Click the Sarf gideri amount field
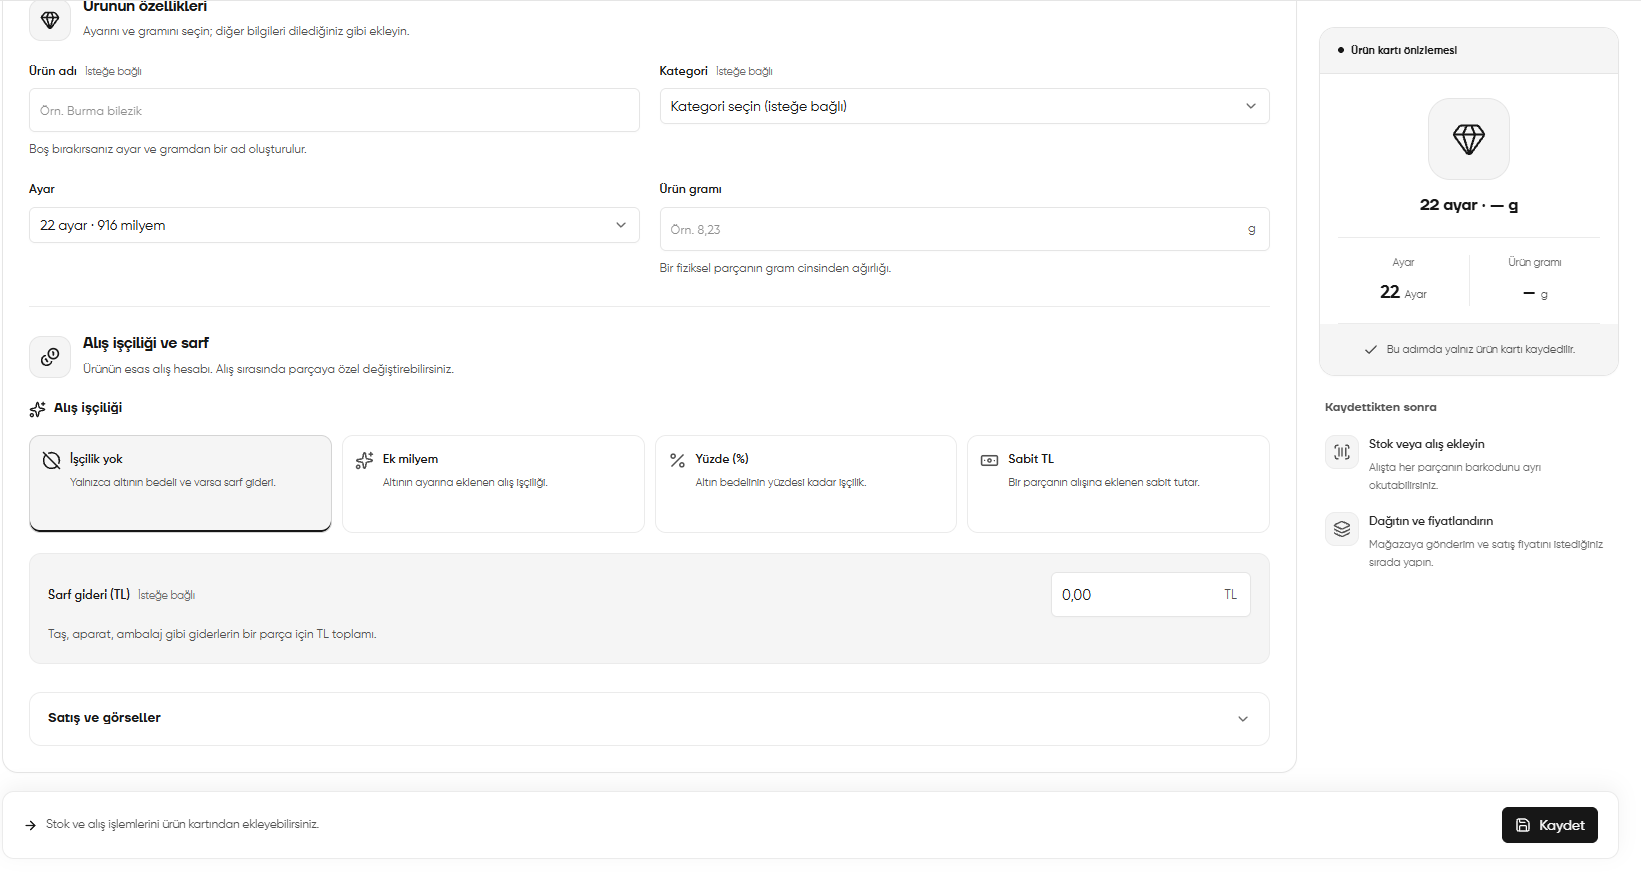1641x883 pixels. coord(1150,595)
